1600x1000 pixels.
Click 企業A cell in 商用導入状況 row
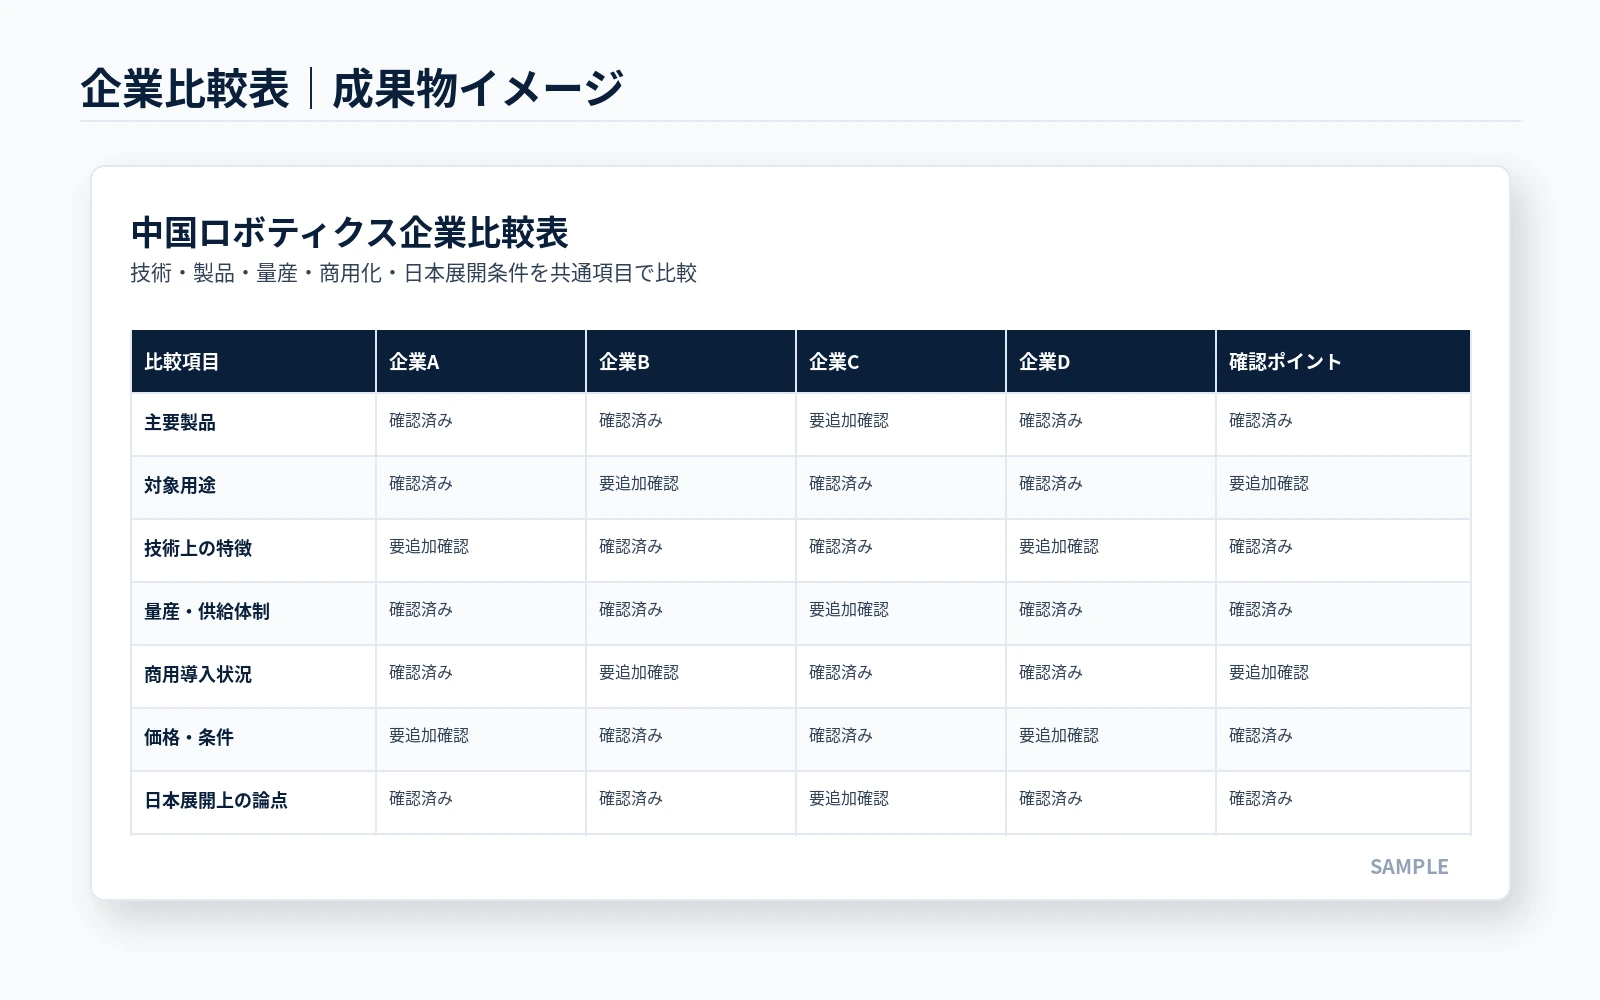pyautogui.click(x=481, y=676)
